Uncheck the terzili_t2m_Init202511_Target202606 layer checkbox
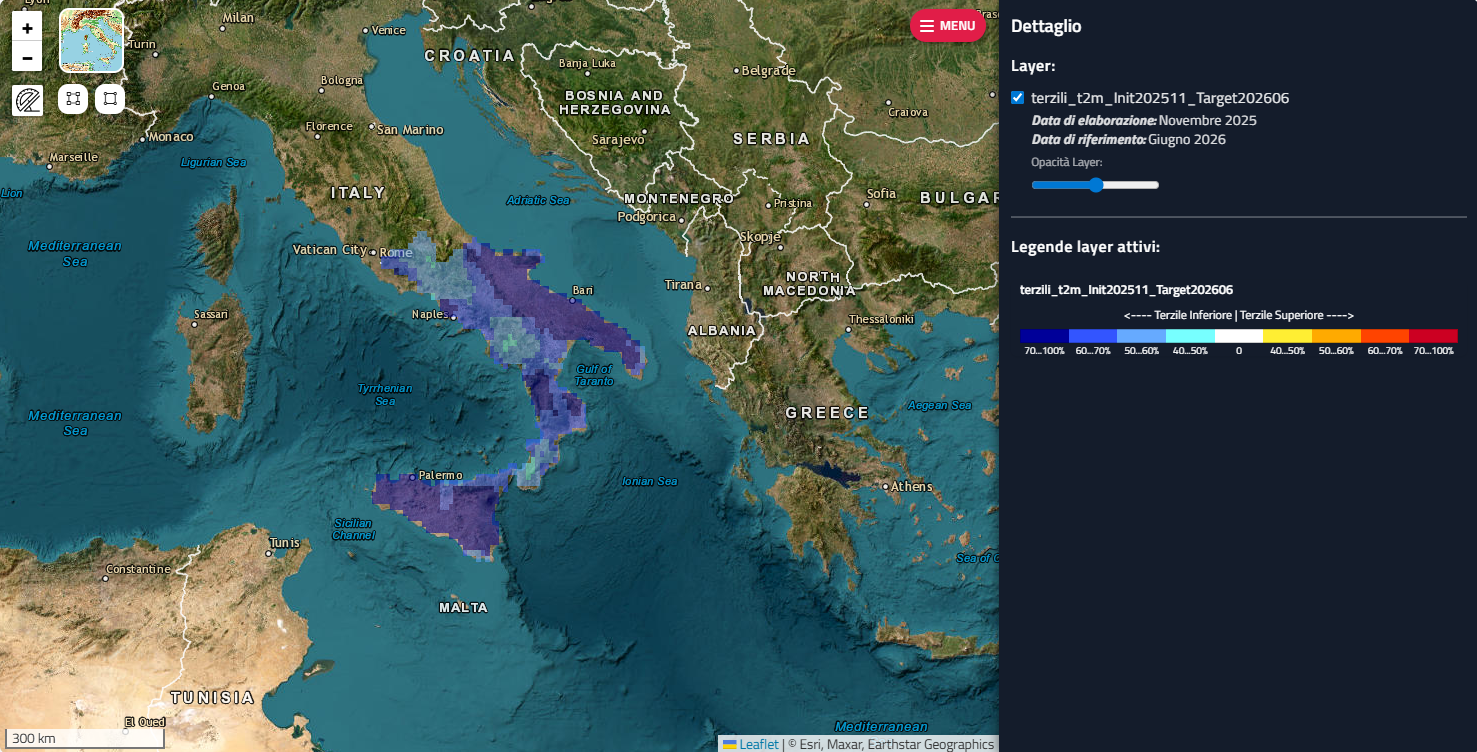 [1018, 98]
